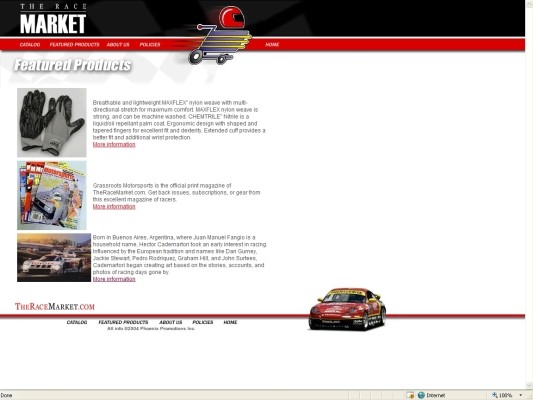The width and height of the screenshot is (533, 400).
Task: Open About Us in the footer links
Action: coord(171,322)
